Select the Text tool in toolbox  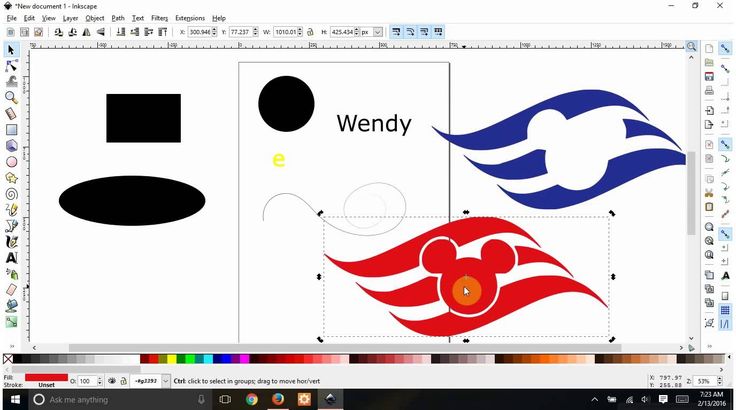coord(11,258)
